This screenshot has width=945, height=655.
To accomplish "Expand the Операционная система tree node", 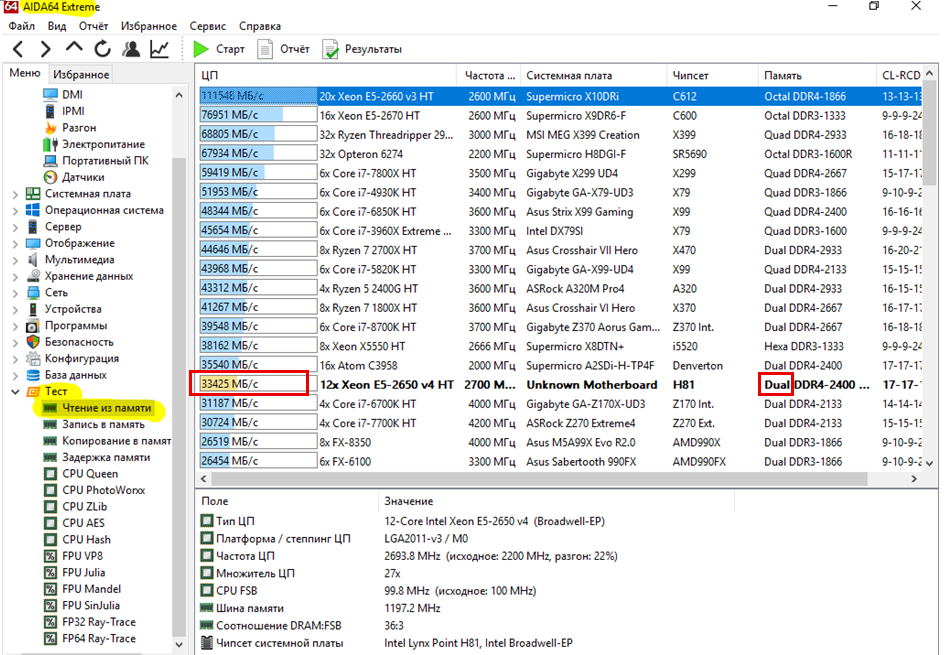I will 15,210.
